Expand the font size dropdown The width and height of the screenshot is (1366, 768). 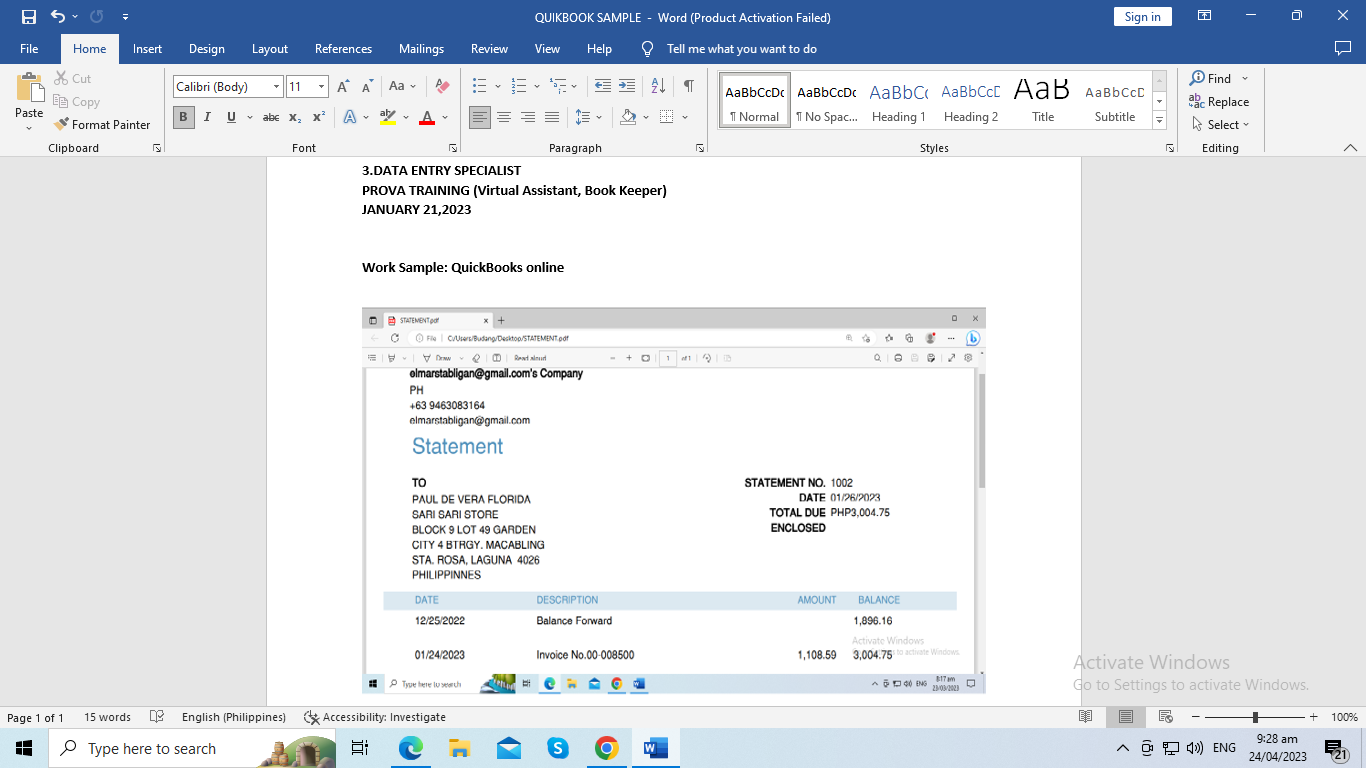pyautogui.click(x=321, y=87)
